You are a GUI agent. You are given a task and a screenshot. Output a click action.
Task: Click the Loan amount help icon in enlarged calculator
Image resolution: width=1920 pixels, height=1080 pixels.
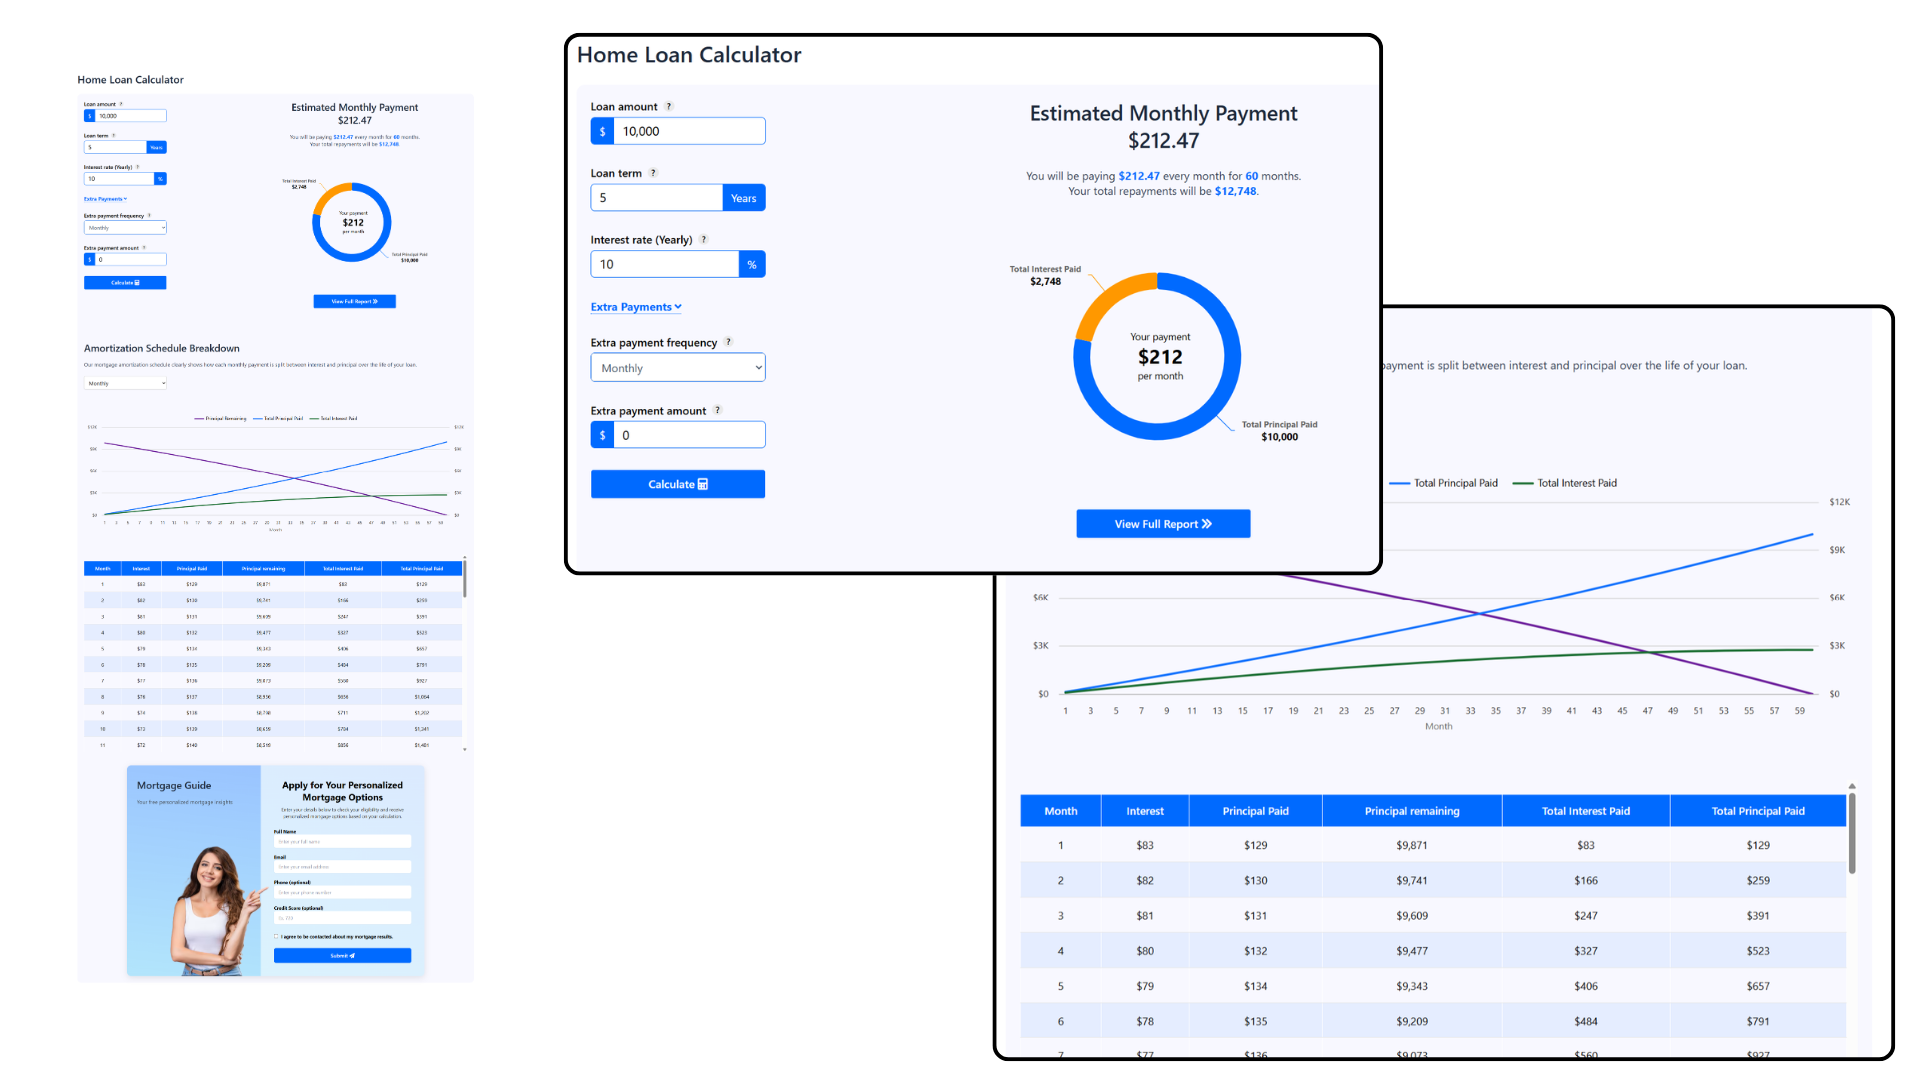pos(669,106)
